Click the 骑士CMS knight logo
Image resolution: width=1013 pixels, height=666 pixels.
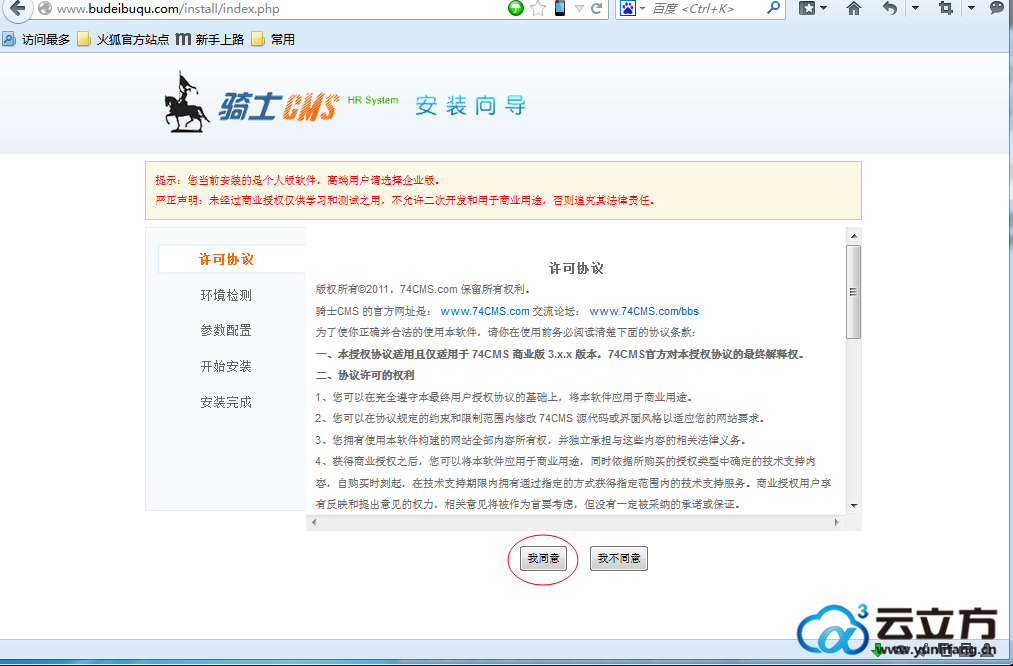(x=250, y=103)
